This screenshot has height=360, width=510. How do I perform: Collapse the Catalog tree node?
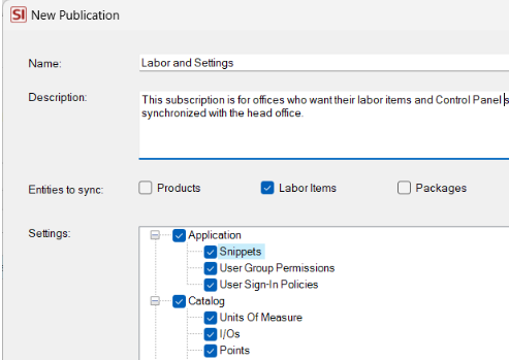pyautogui.click(x=155, y=301)
